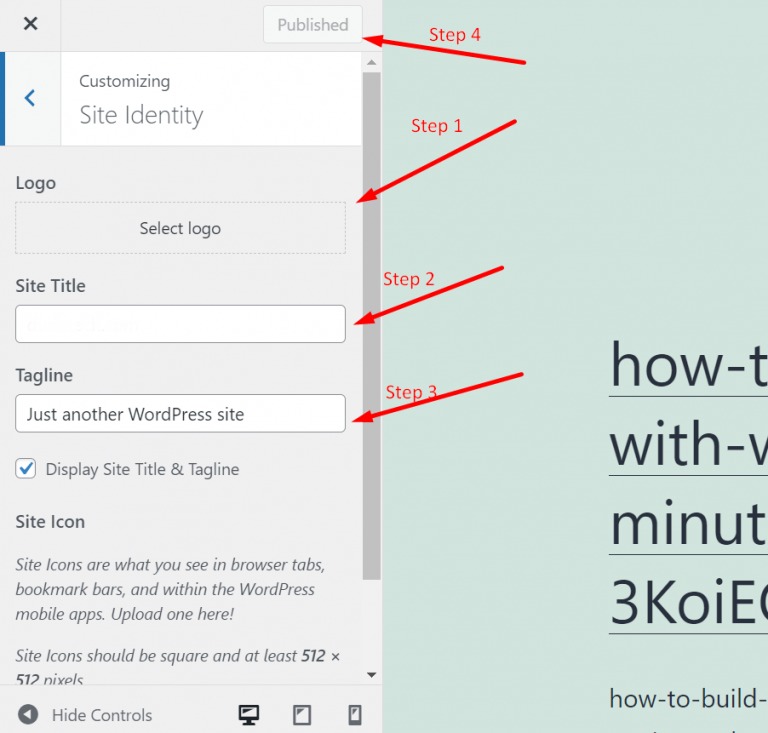Click the Display Site Title & Tagline label

coord(142,469)
